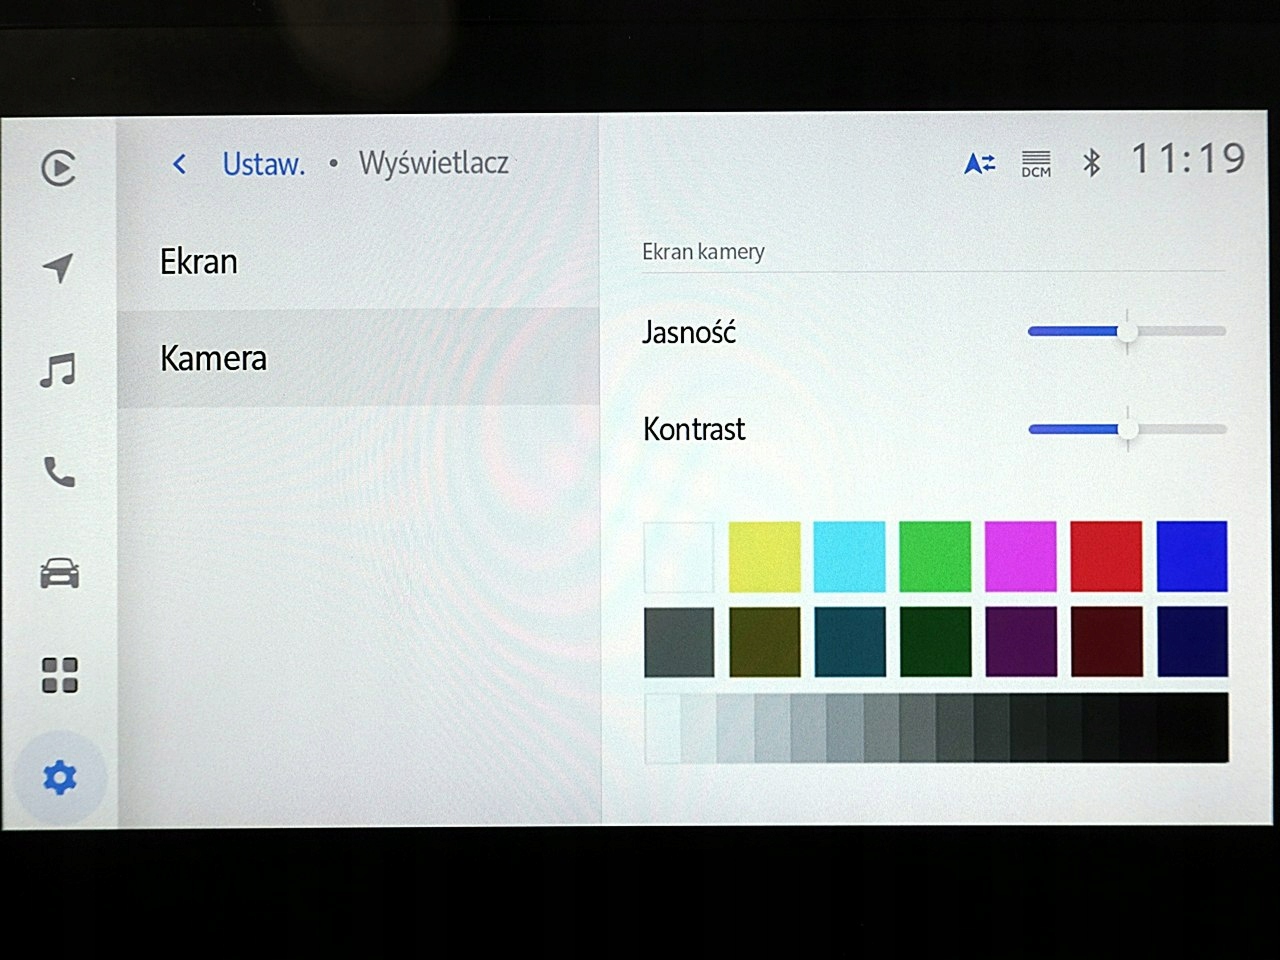Tap the DCM status icon
This screenshot has width=1280, height=960.
click(1036, 164)
